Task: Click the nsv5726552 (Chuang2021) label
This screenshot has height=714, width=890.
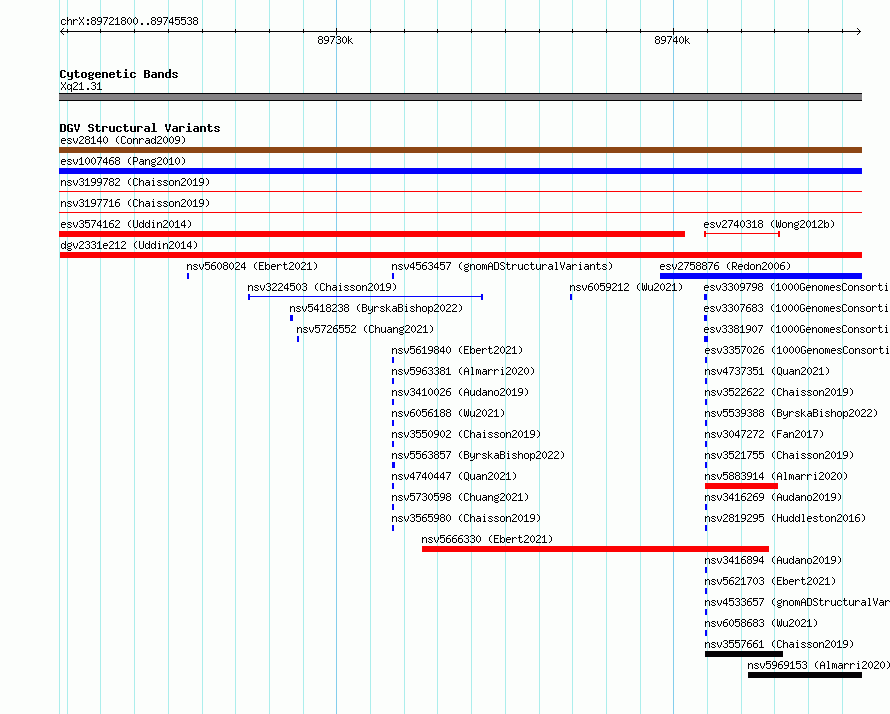Action: (x=365, y=329)
